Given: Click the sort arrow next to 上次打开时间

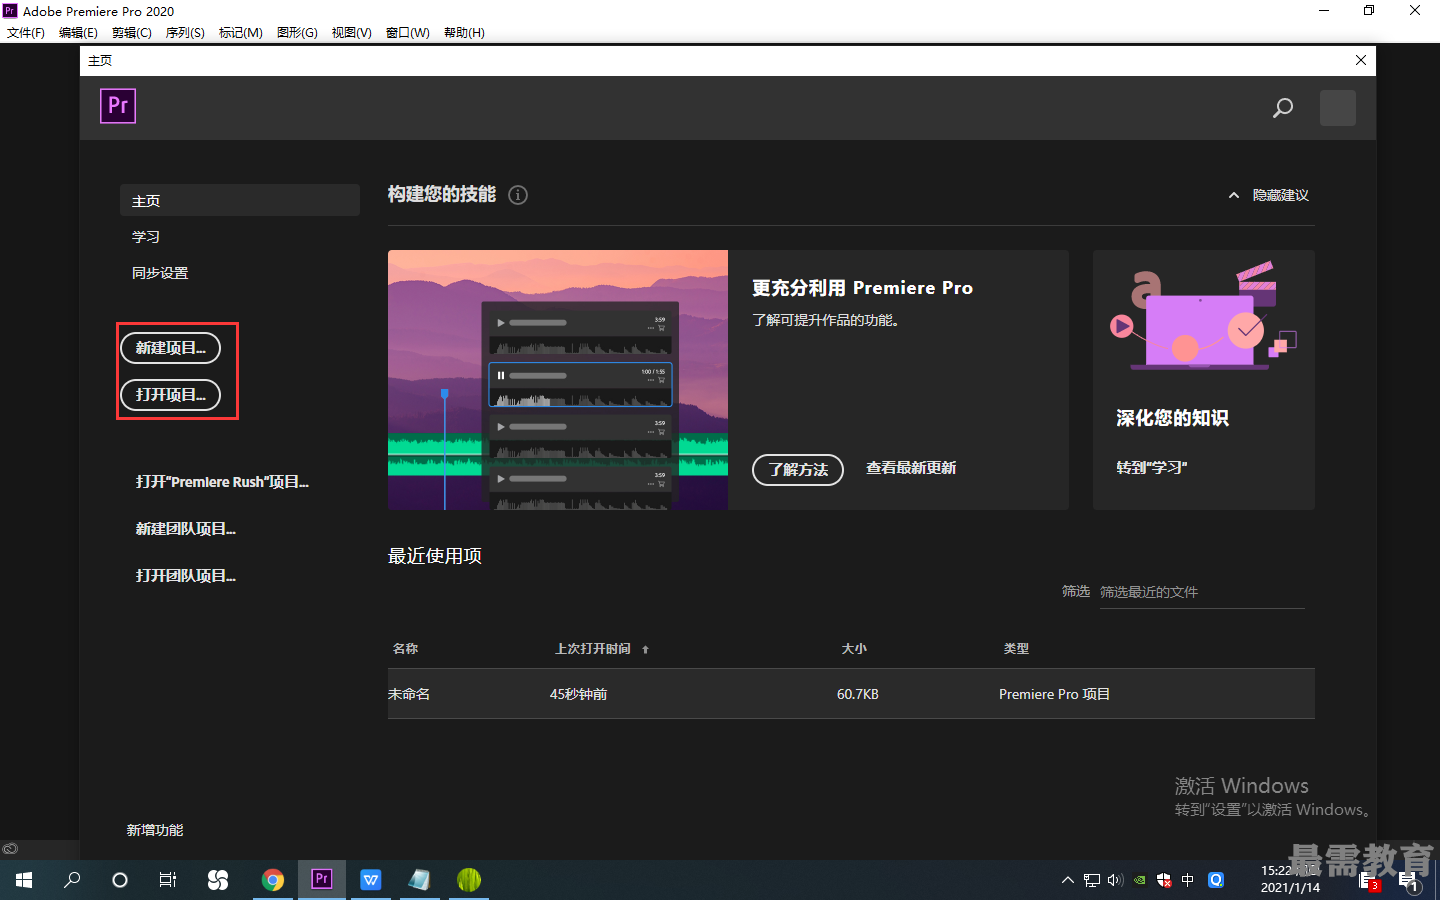Looking at the screenshot, I should tap(646, 650).
